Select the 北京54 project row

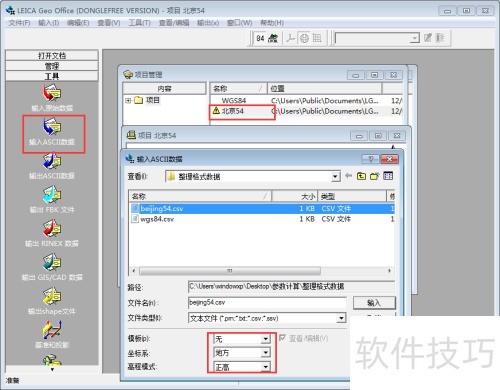click(x=307, y=111)
